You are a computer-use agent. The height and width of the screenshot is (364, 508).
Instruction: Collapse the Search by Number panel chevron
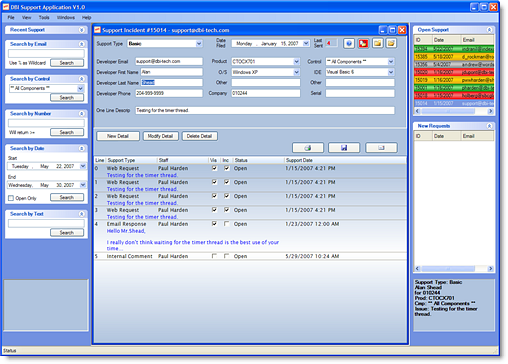coord(82,114)
